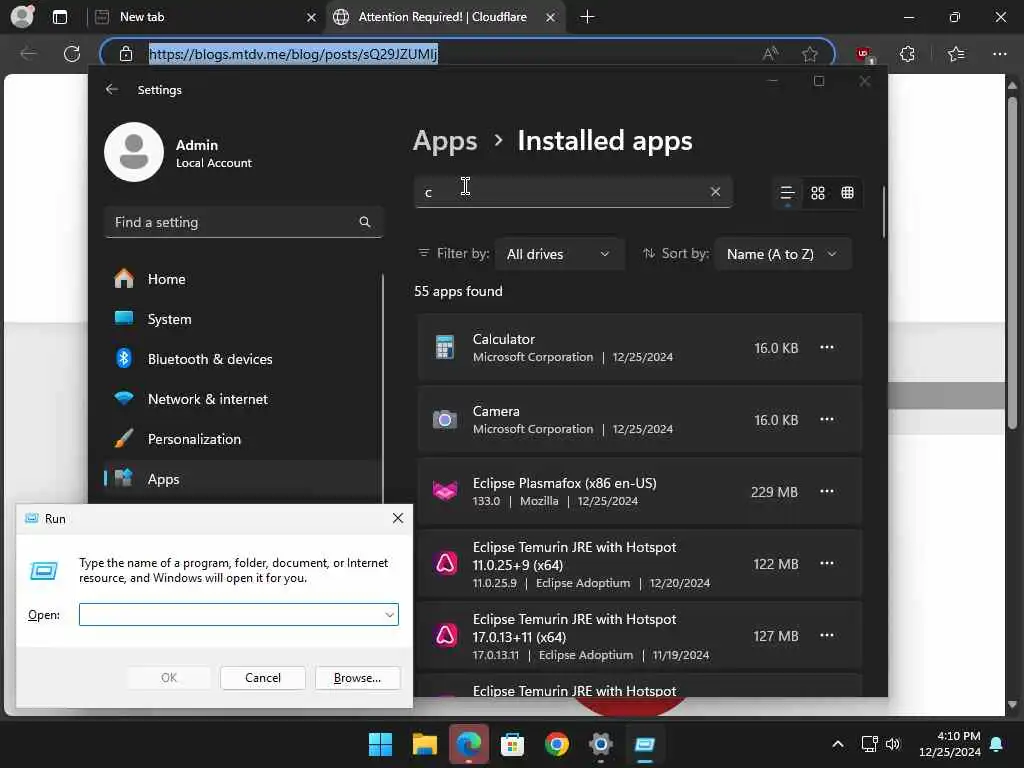The height and width of the screenshot is (768, 1024).
Task: Open the Sort by Name dropdown
Action: 782,254
